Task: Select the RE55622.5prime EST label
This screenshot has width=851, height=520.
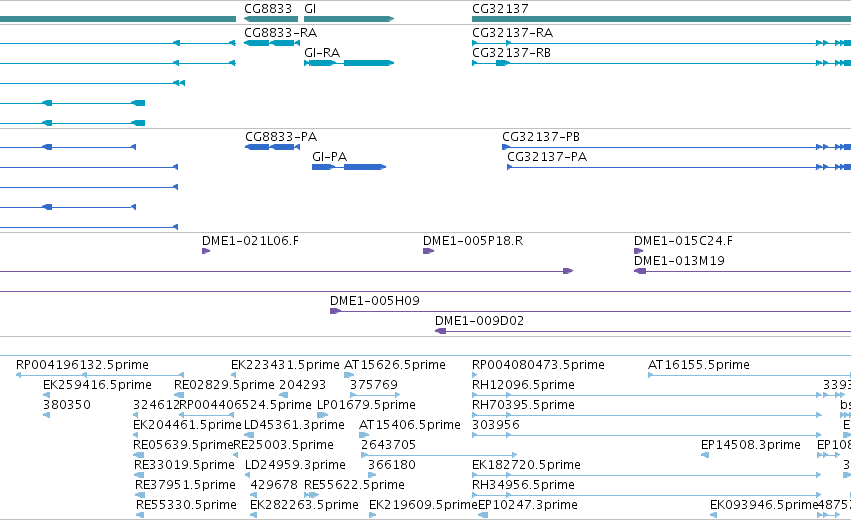Action: (x=354, y=486)
